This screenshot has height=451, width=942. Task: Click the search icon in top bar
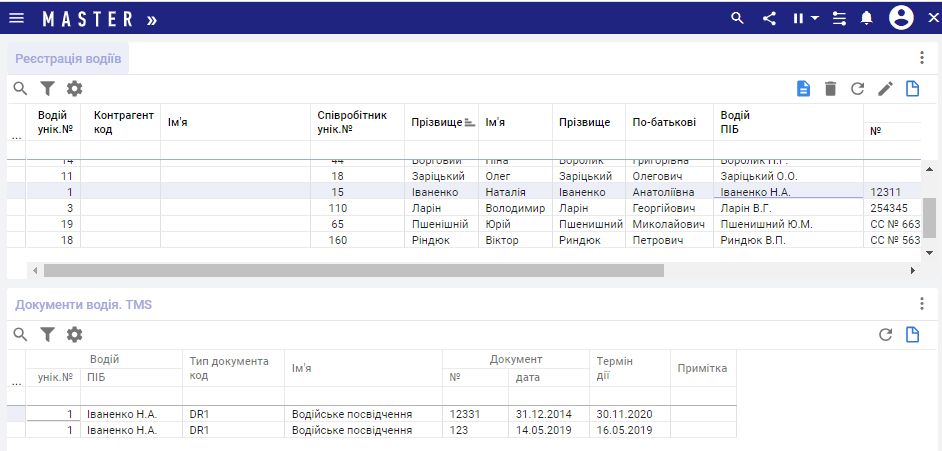(x=738, y=18)
